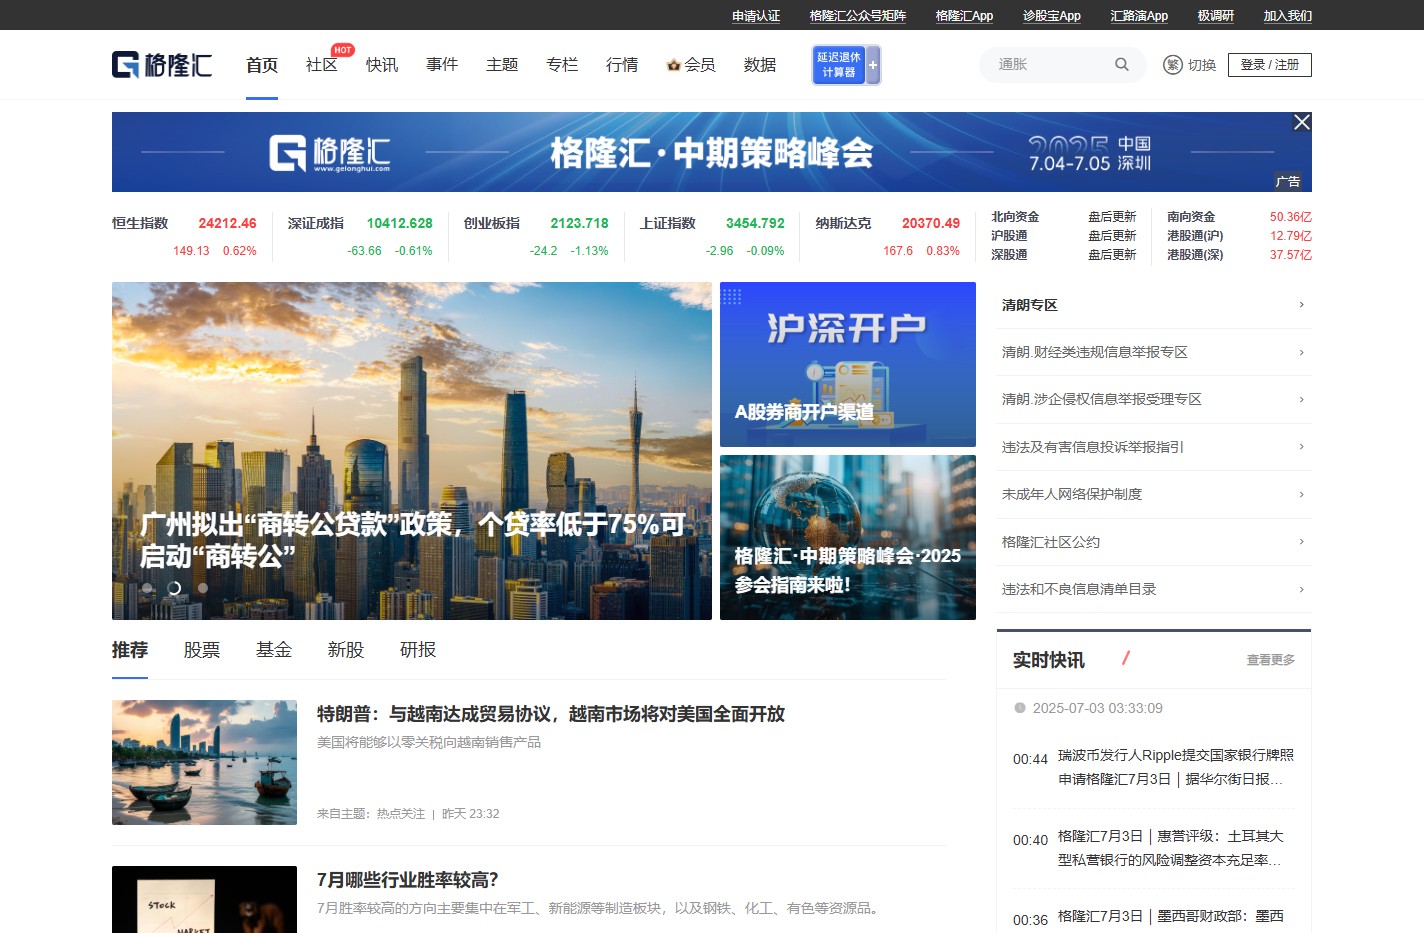Click the plus on 延迟退休计算器 widget

point(873,65)
